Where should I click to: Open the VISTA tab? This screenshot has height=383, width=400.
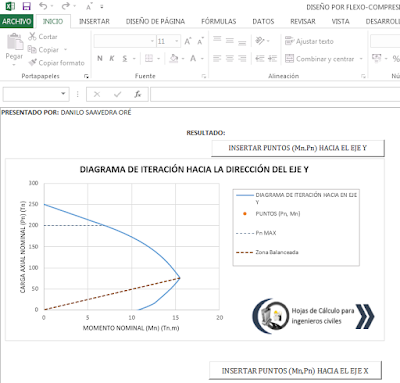tap(340, 22)
